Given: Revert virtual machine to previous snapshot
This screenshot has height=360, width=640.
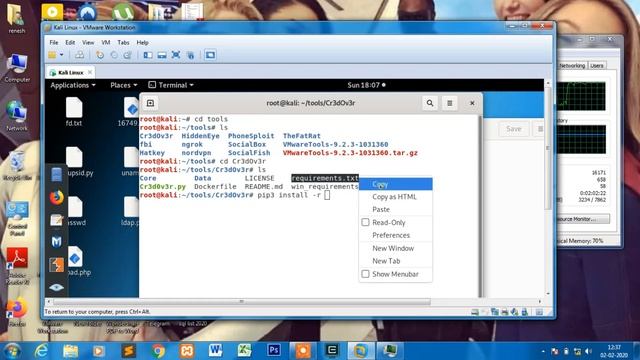Looking at the screenshot, I should [113, 55].
